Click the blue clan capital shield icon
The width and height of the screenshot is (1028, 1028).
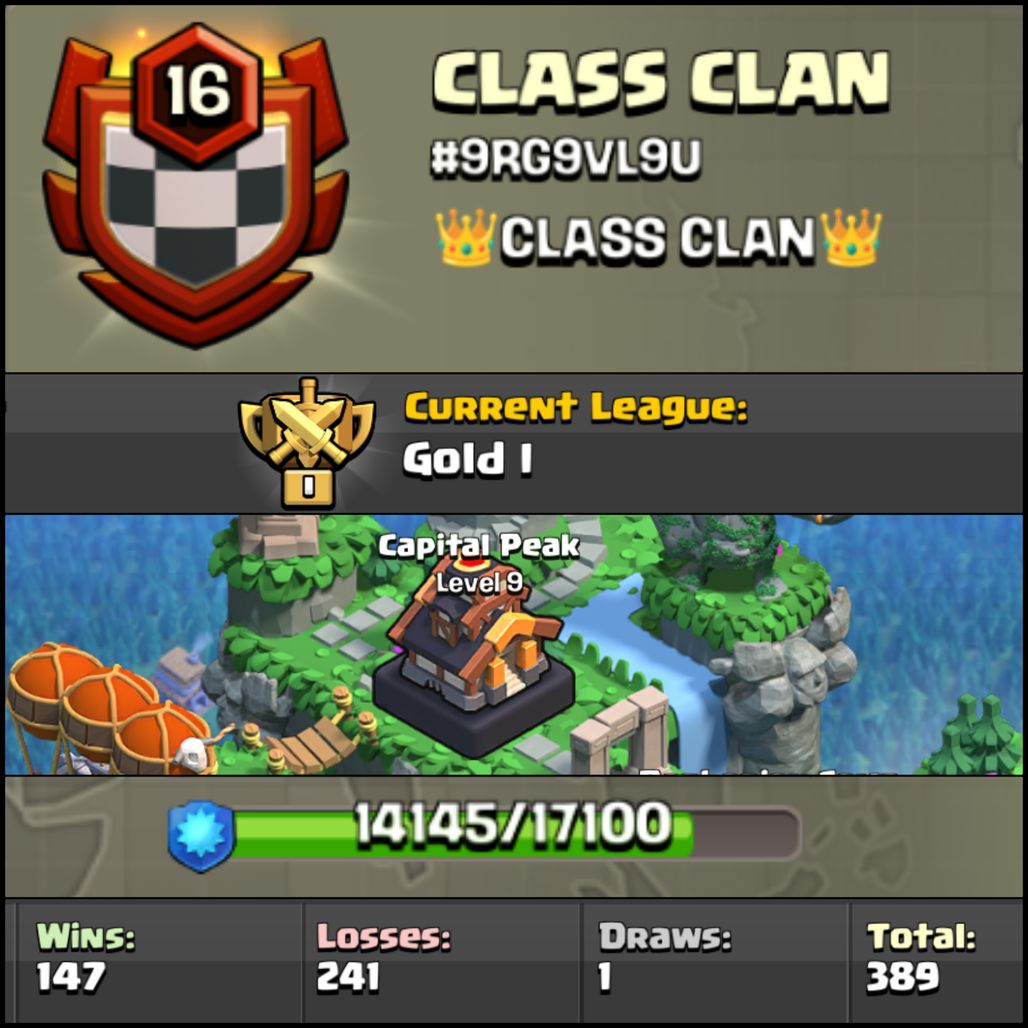201,836
